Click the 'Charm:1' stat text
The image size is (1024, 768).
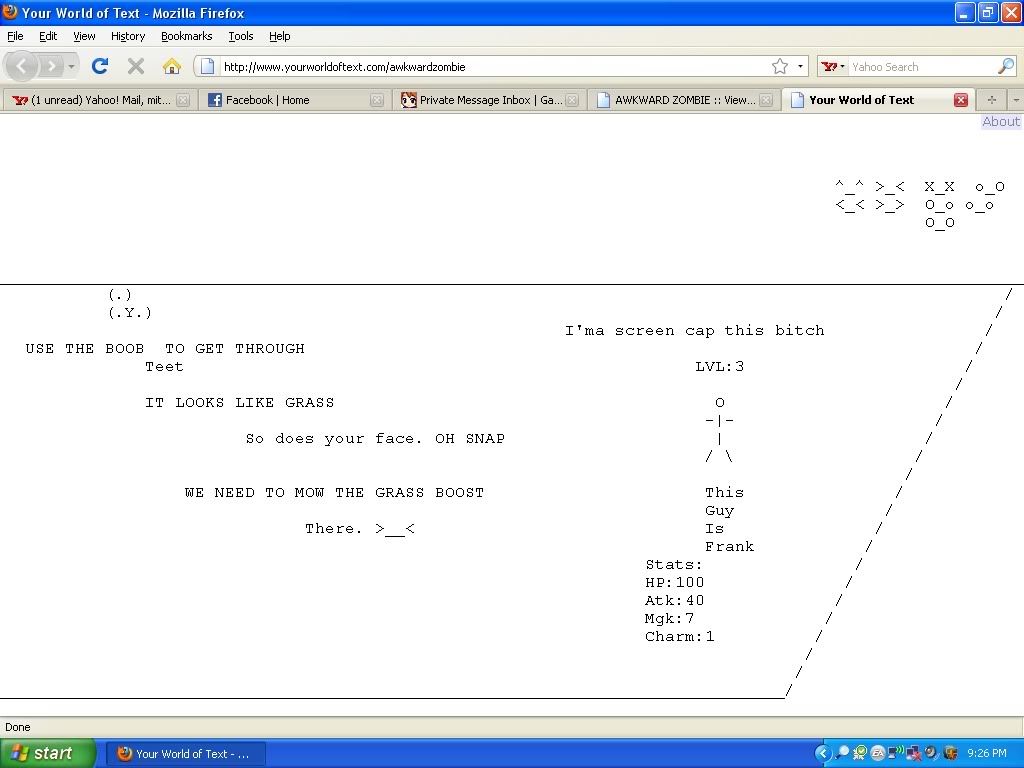click(680, 636)
